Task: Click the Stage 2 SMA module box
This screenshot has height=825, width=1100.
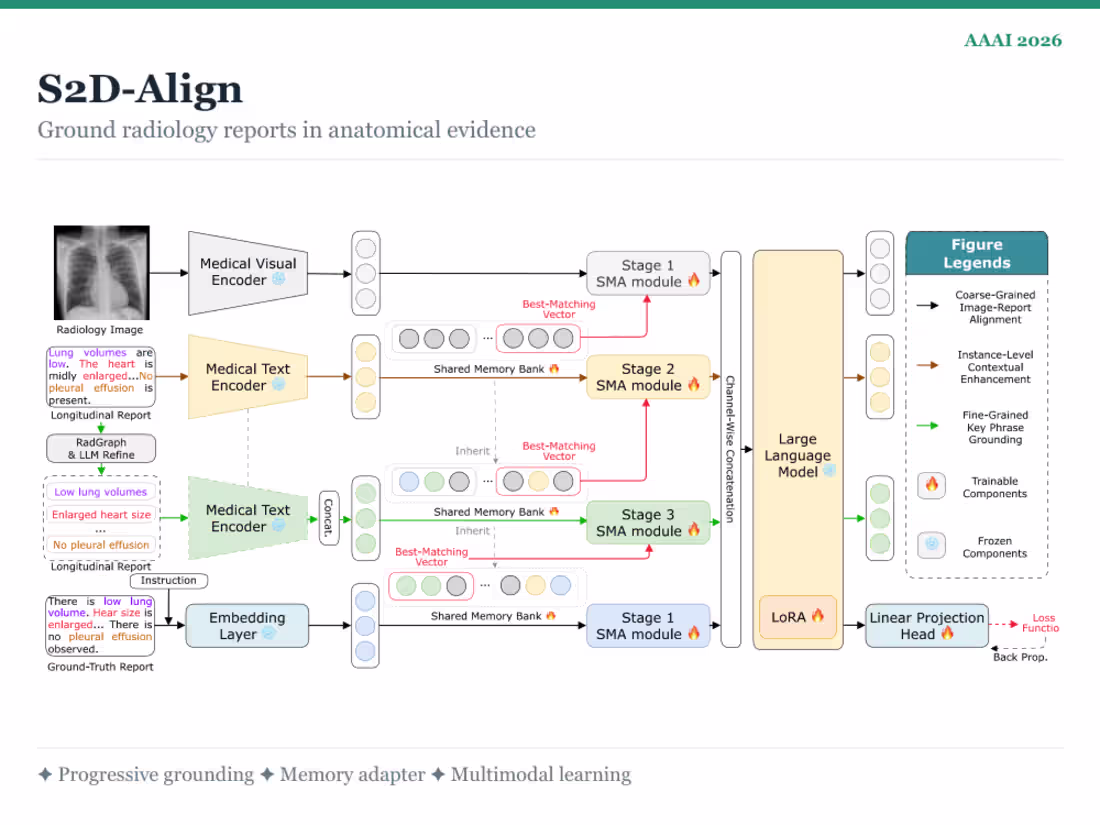Action: 648,377
